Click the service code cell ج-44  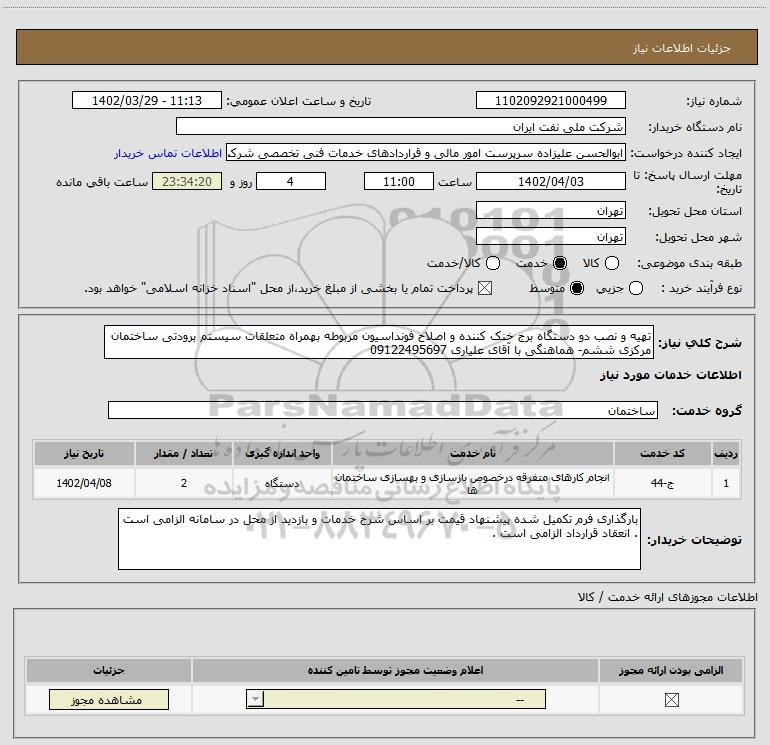[662, 483]
